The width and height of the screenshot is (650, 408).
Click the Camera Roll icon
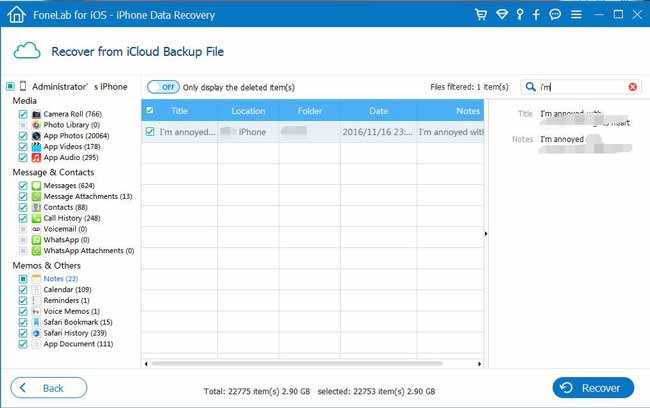pos(36,114)
